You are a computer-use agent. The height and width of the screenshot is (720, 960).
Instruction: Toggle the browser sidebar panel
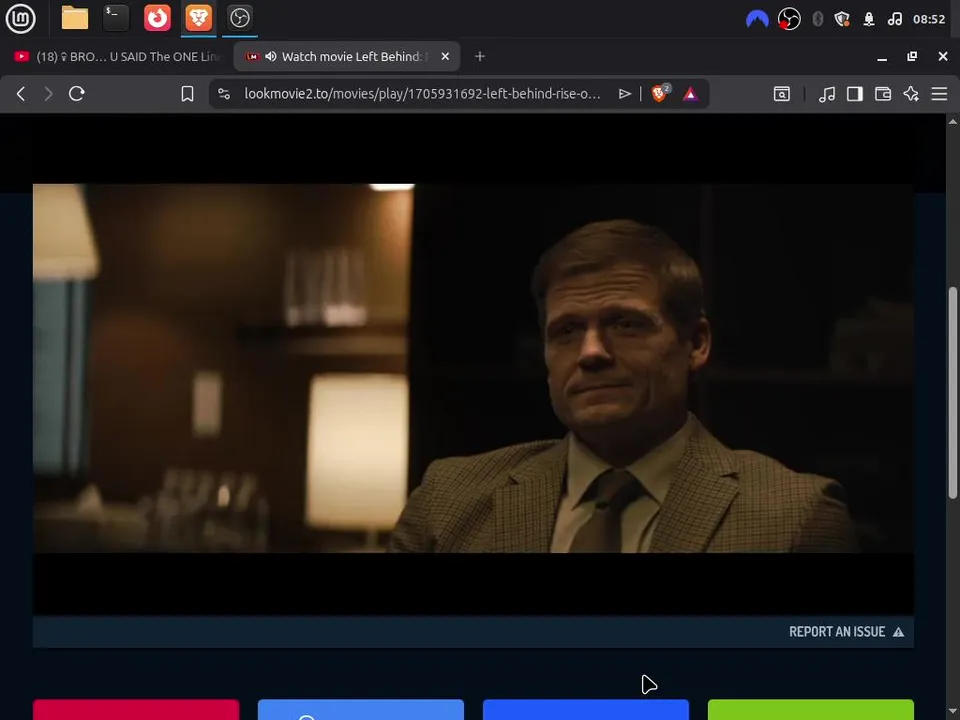[855, 94]
